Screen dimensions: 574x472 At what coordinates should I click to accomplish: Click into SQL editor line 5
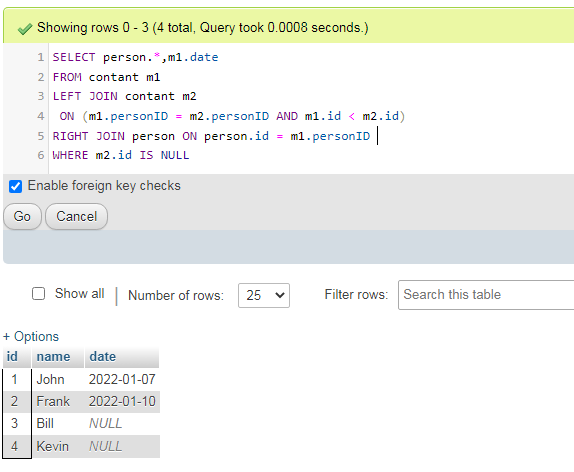coord(212,136)
